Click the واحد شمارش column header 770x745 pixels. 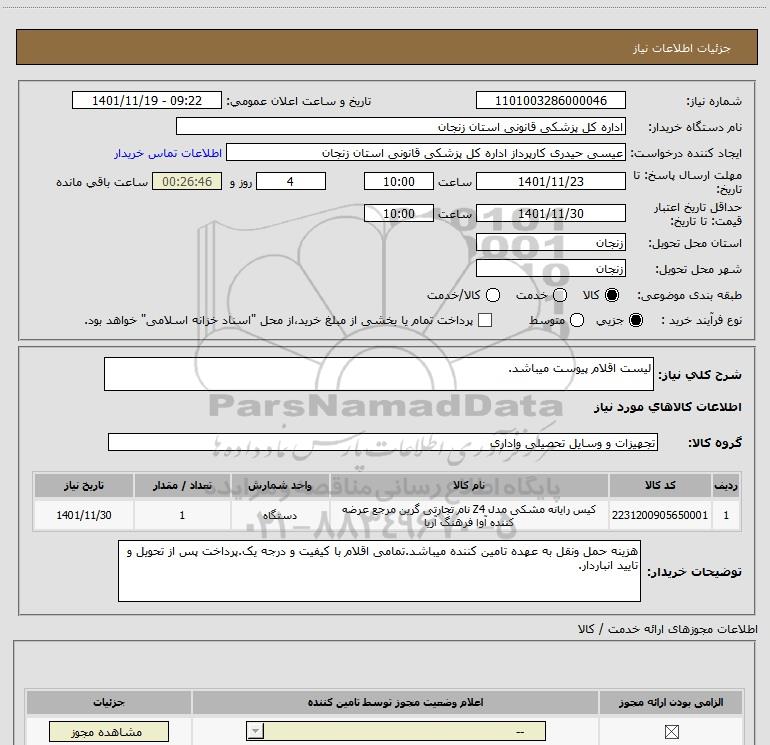tap(279, 485)
